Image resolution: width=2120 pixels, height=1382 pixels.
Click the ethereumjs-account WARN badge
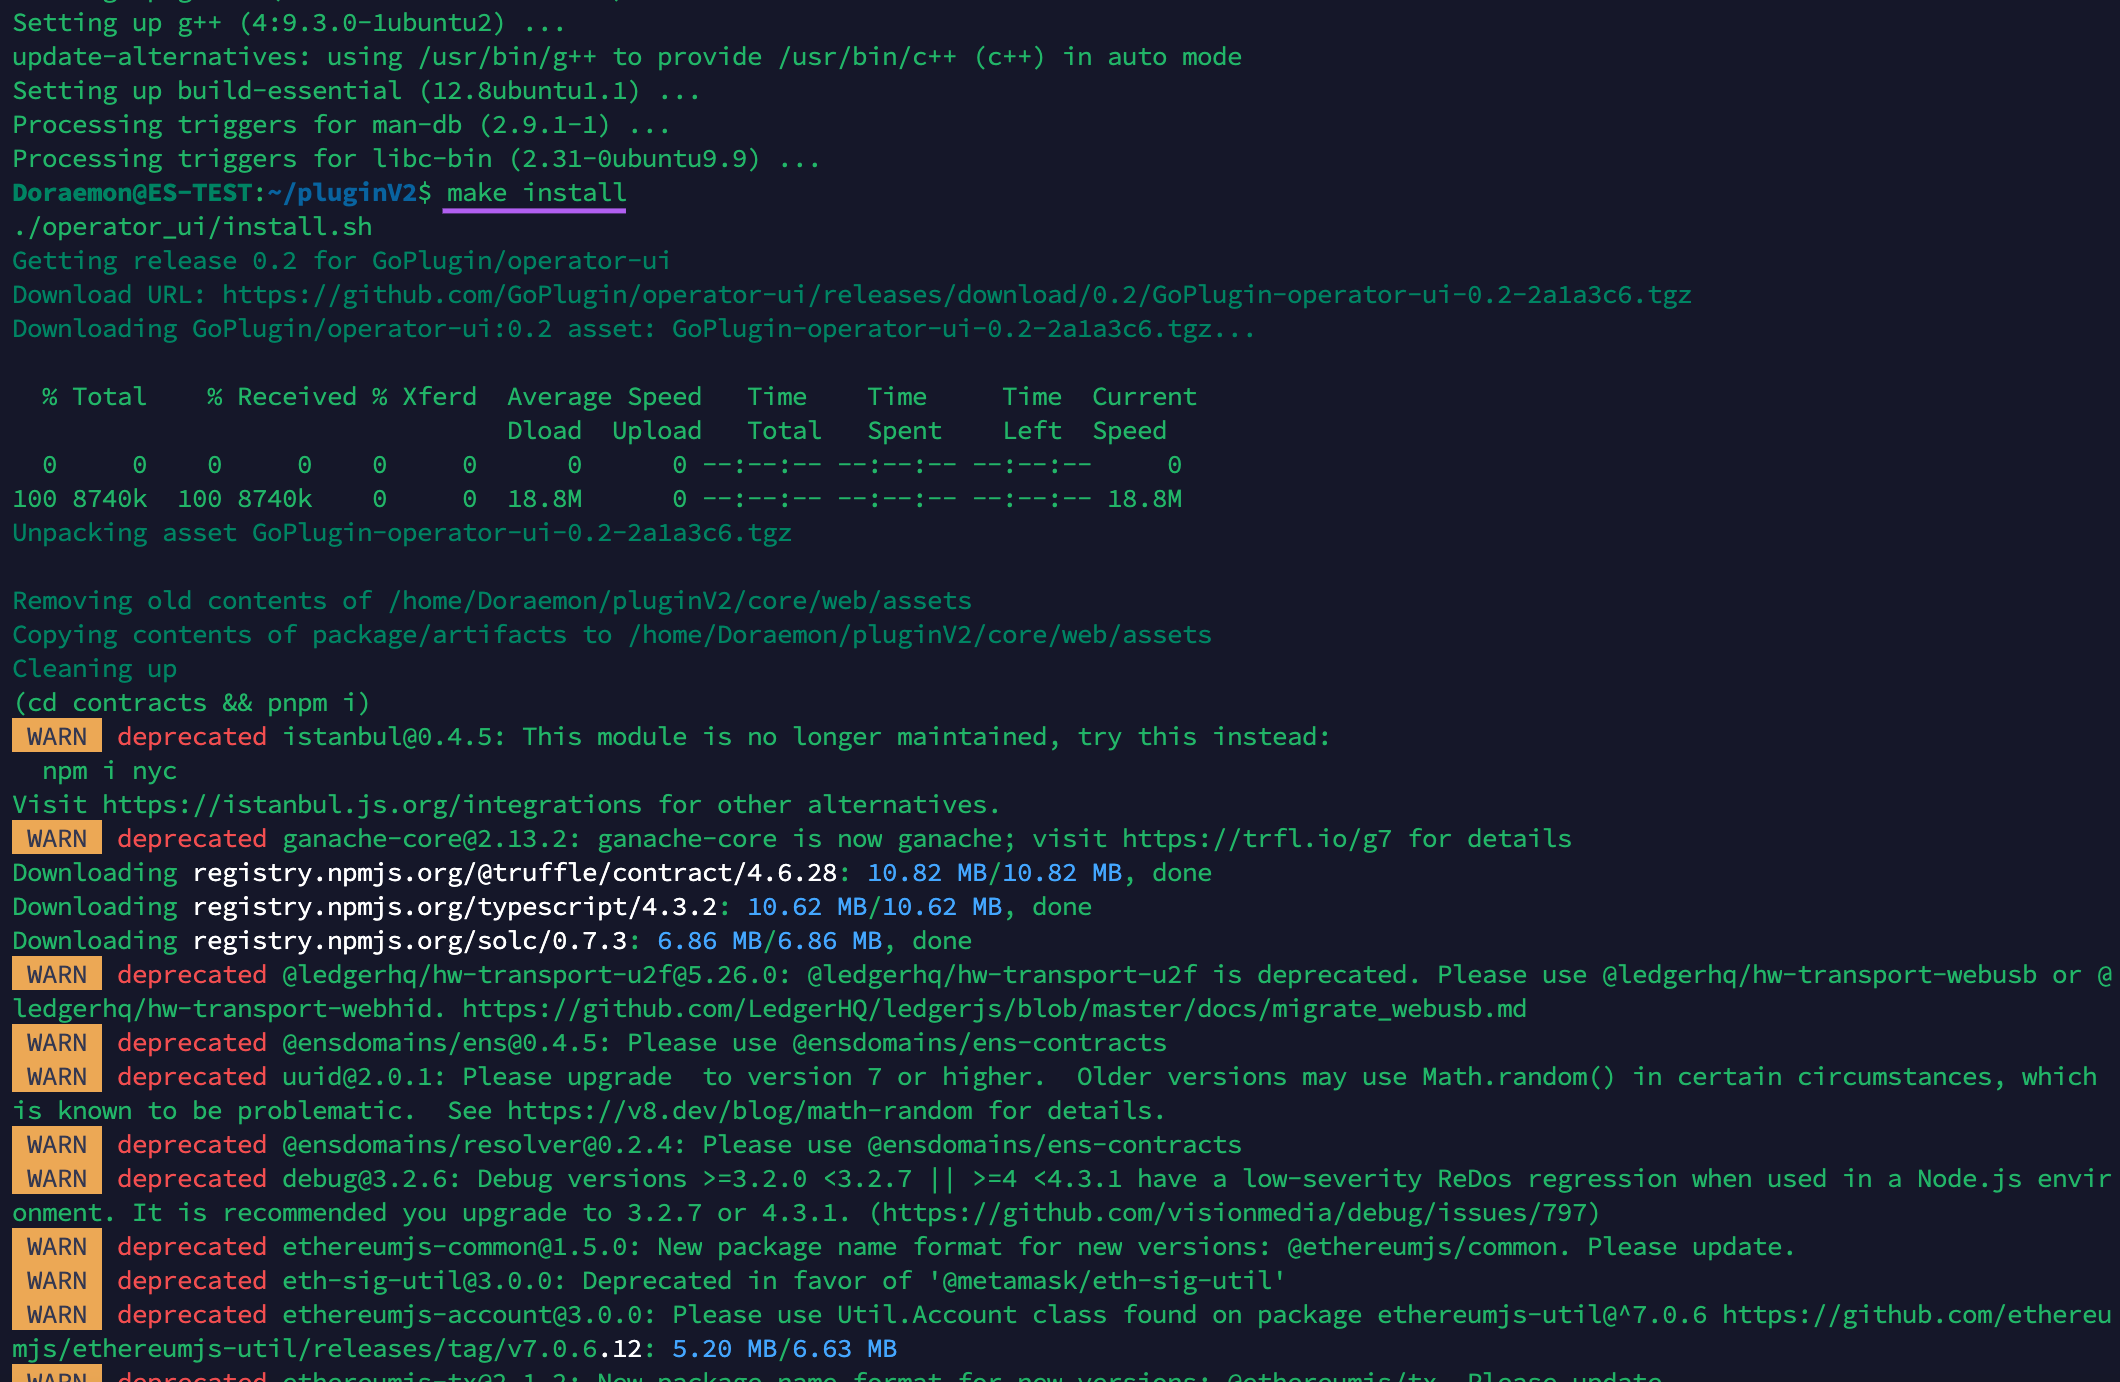tap(55, 1314)
